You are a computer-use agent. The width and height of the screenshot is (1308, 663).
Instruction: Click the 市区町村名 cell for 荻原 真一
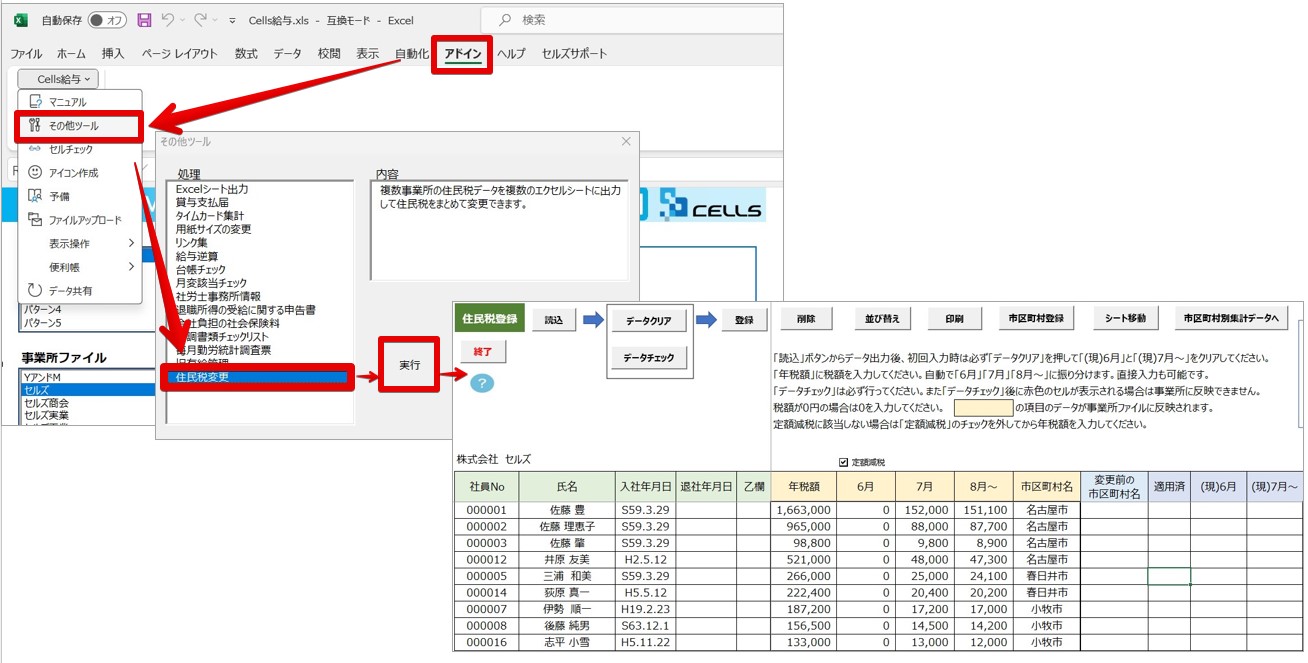click(x=1046, y=593)
